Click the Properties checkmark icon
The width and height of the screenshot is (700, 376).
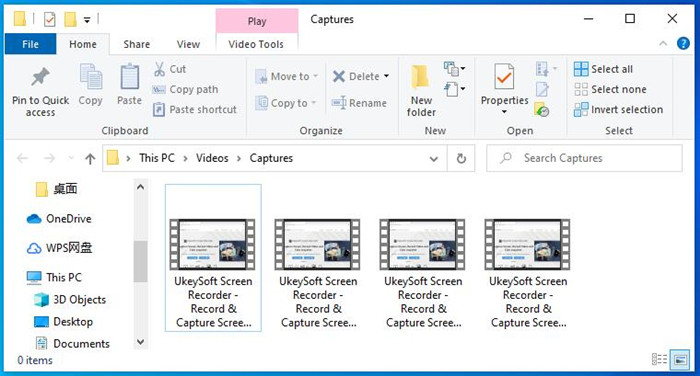tap(504, 77)
